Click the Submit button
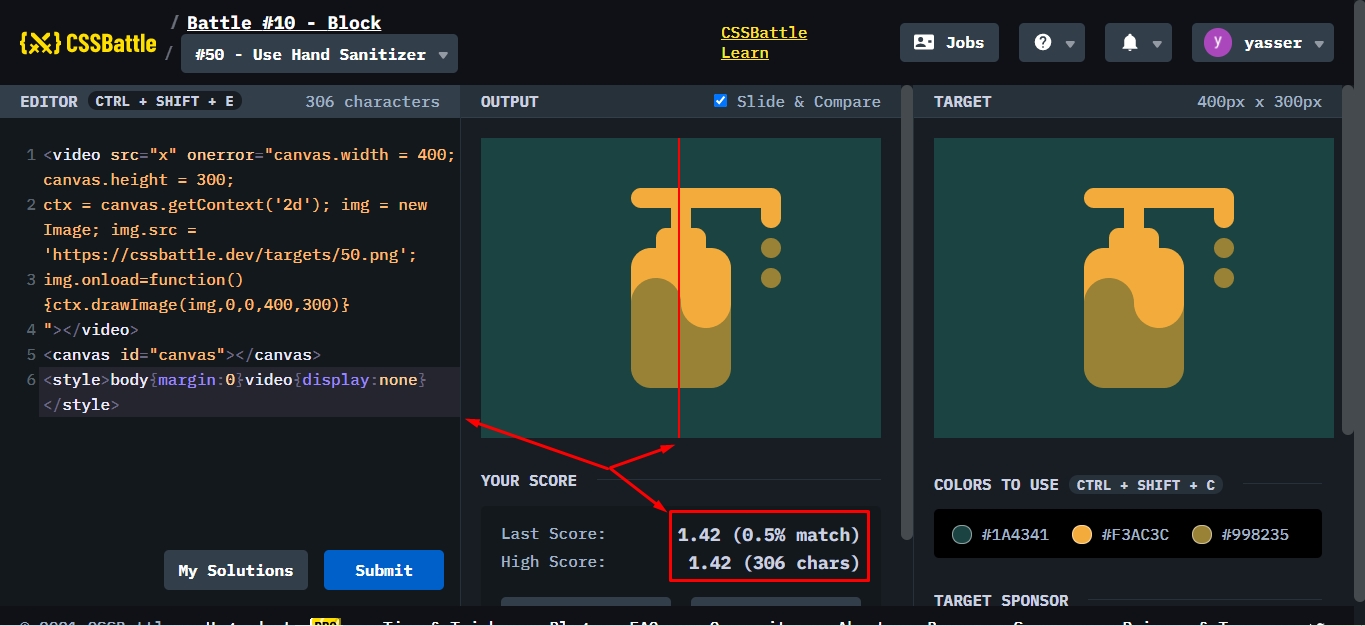This screenshot has height=626, width=1365. point(383,570)
